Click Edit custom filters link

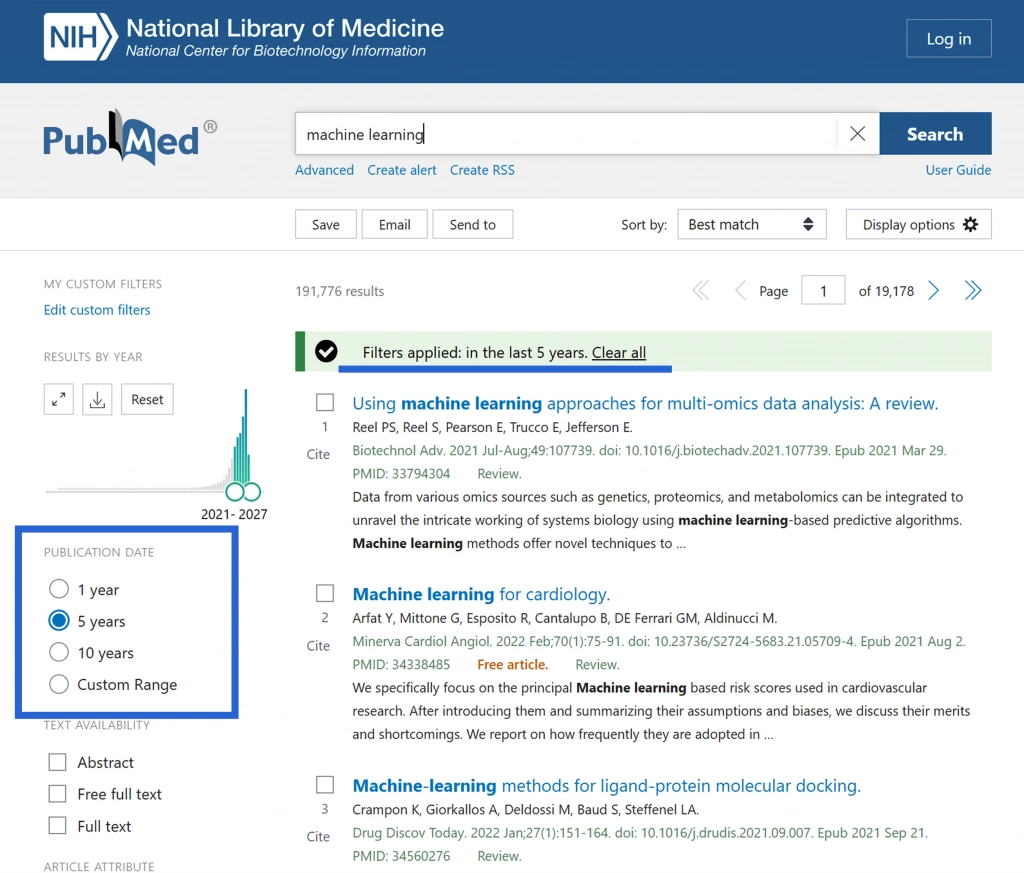pos(97,310)
